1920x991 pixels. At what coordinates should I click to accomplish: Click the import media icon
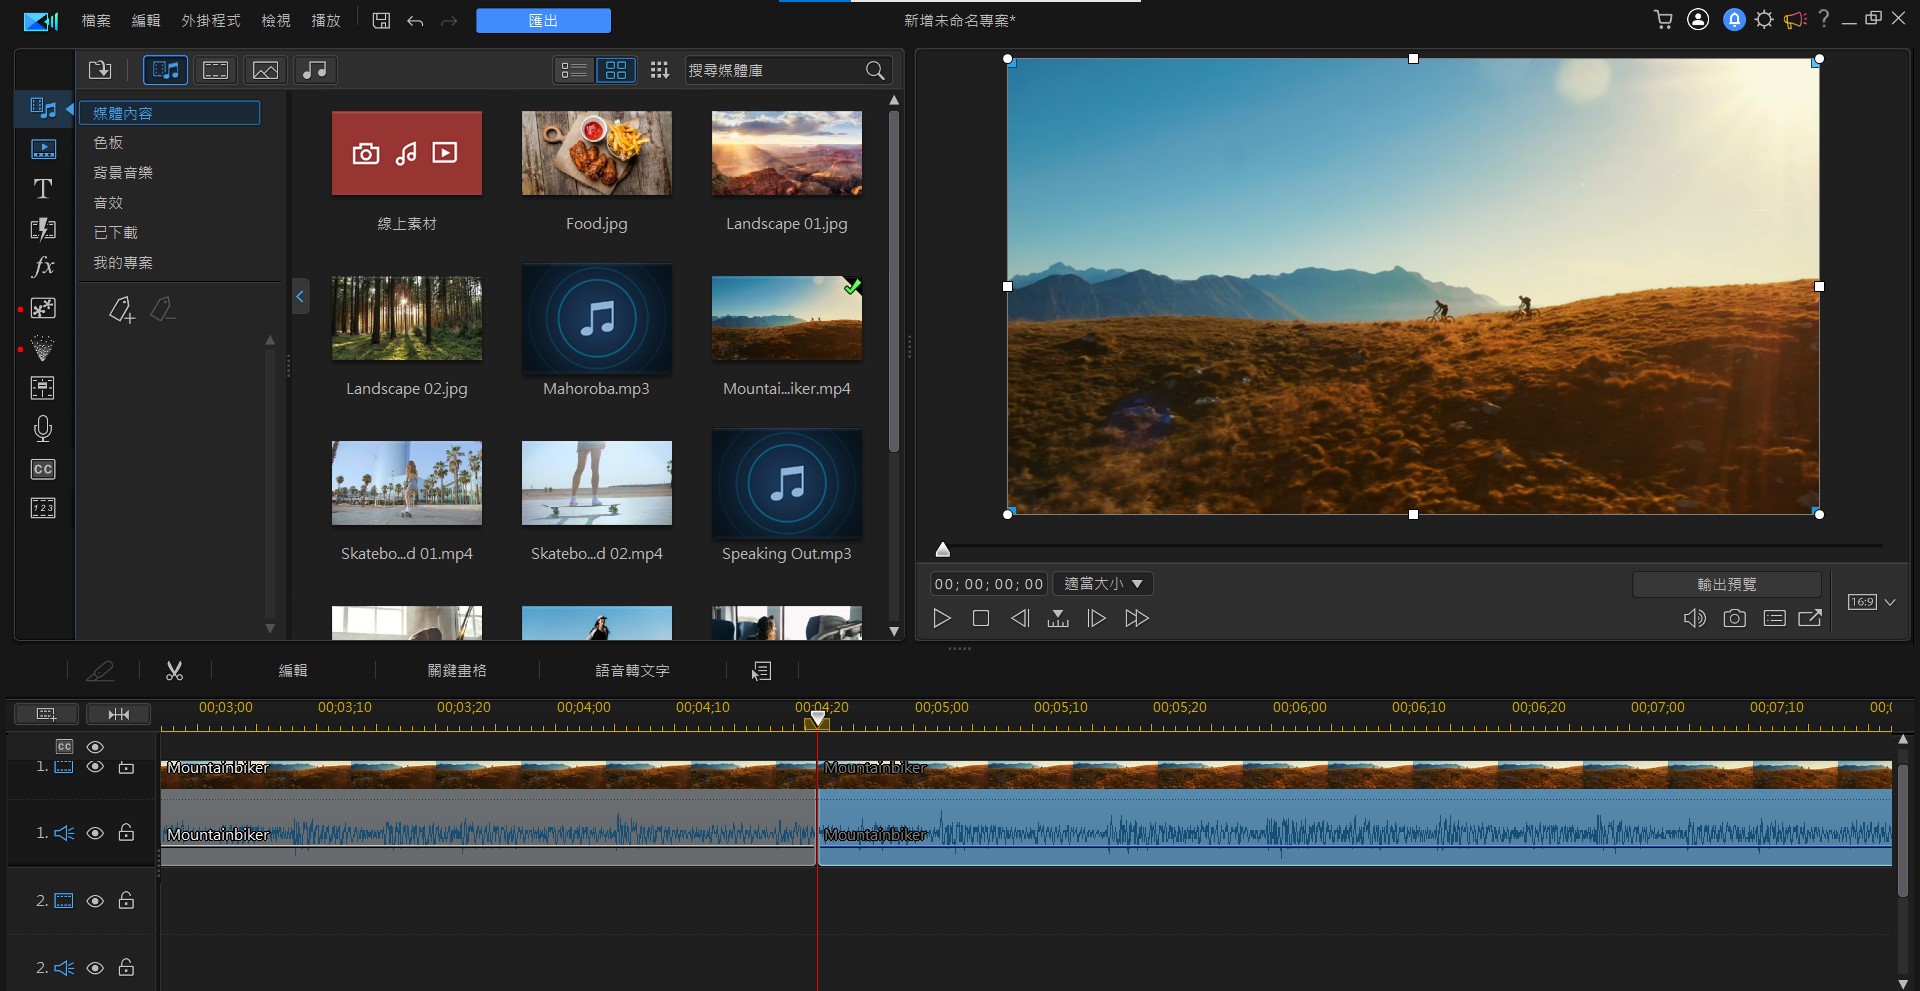tap(100, 70)
